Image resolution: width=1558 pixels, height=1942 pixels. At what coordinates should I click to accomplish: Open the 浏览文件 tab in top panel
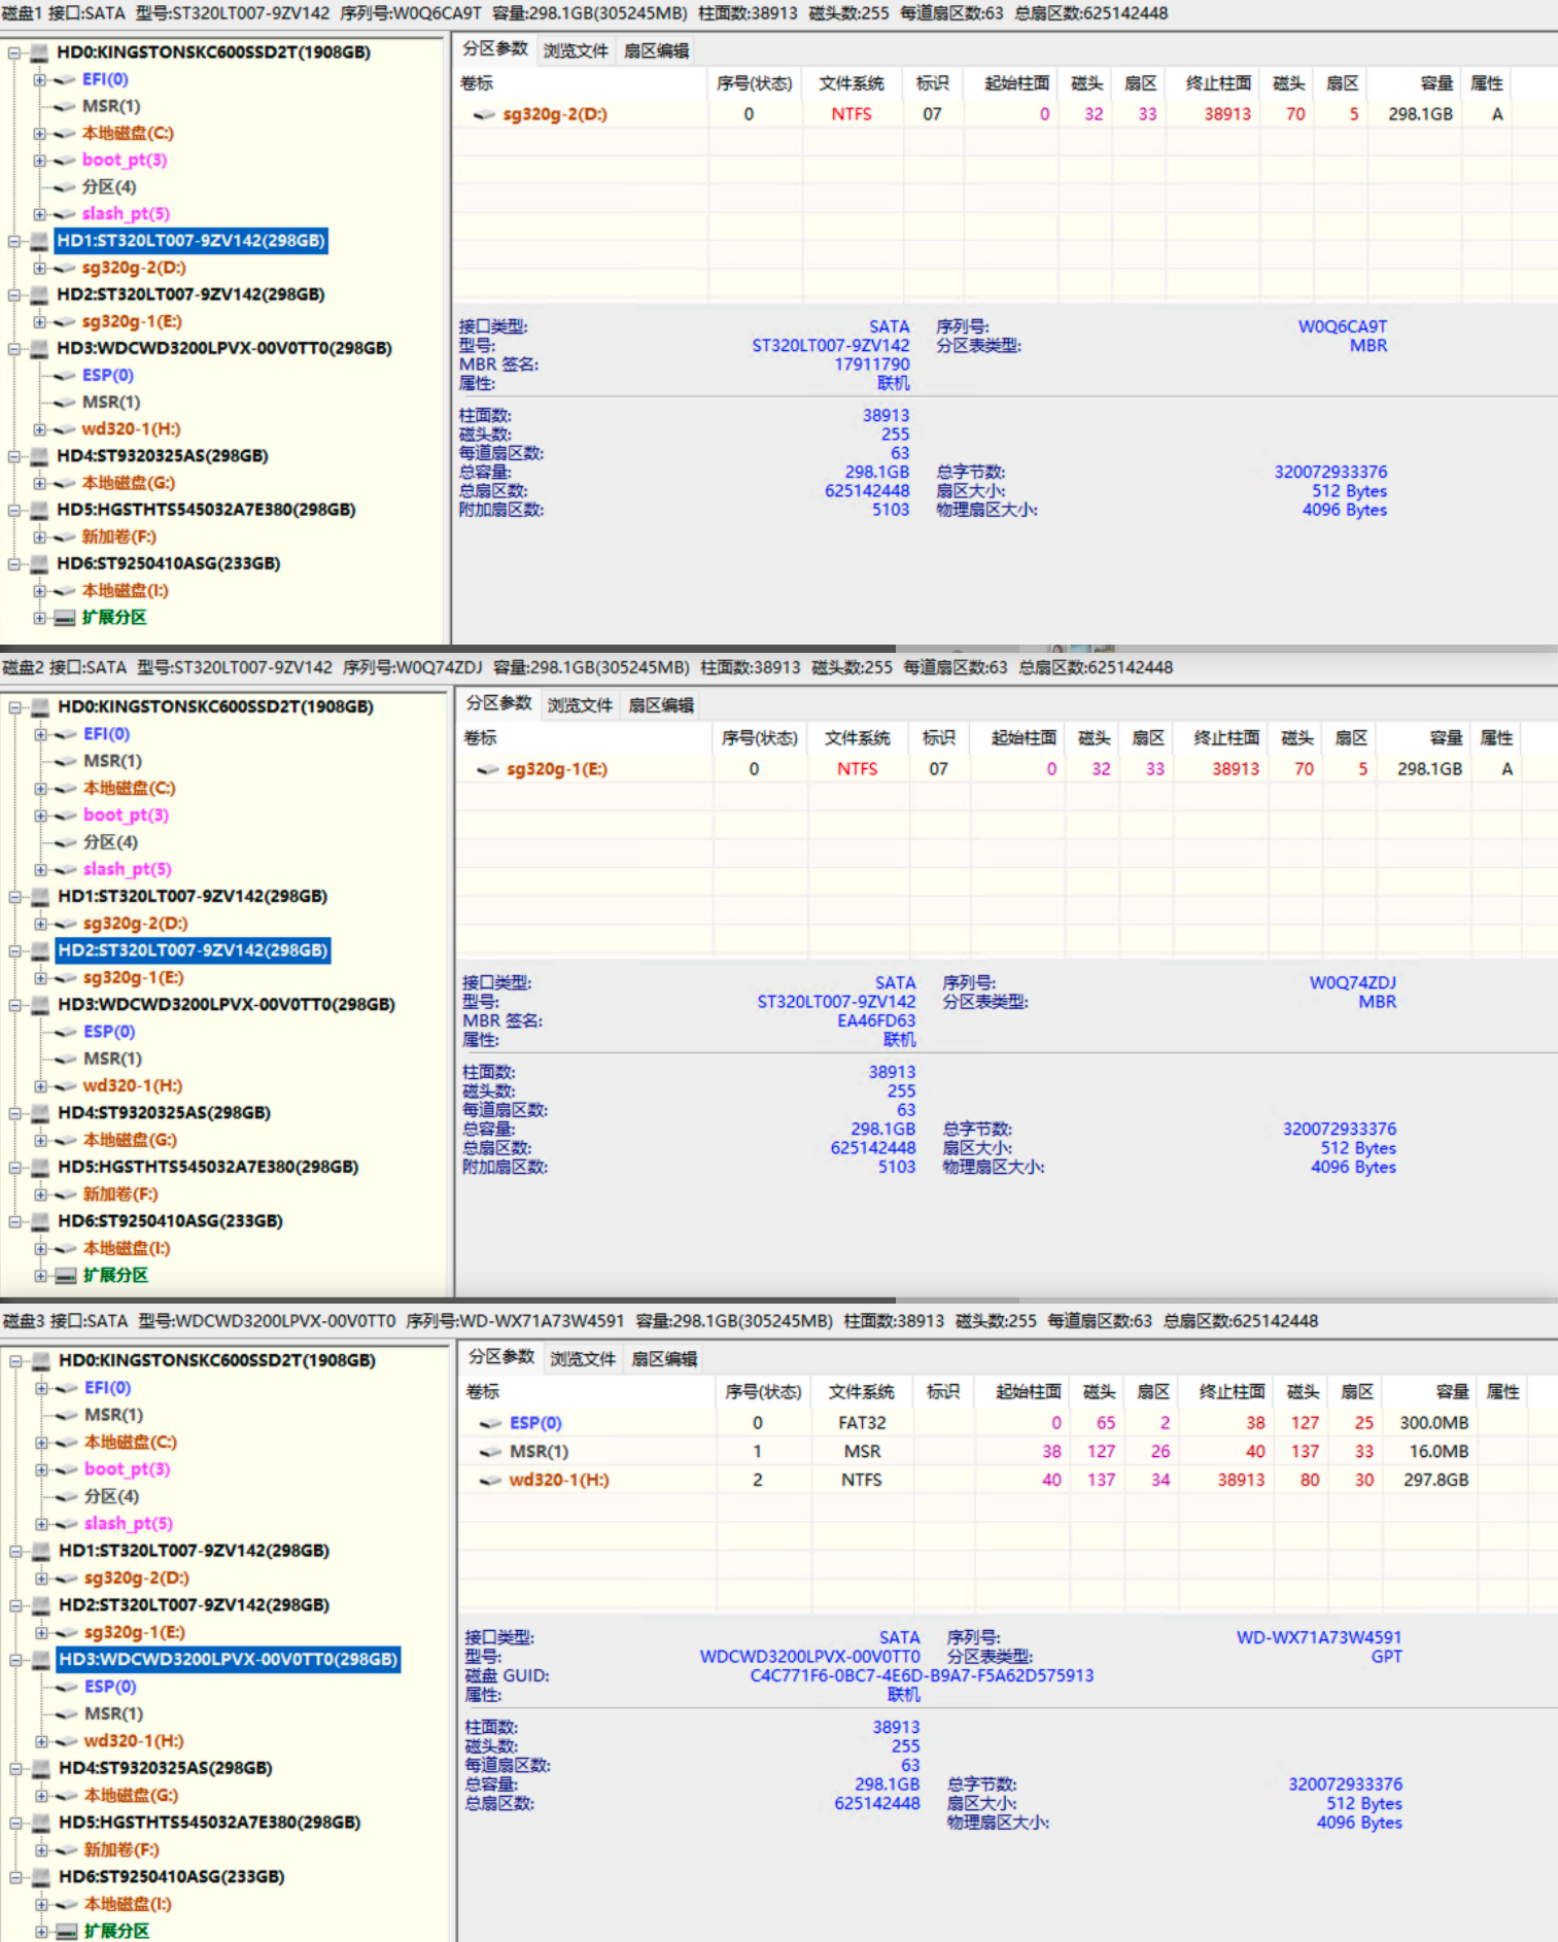(x=575, y=51)
